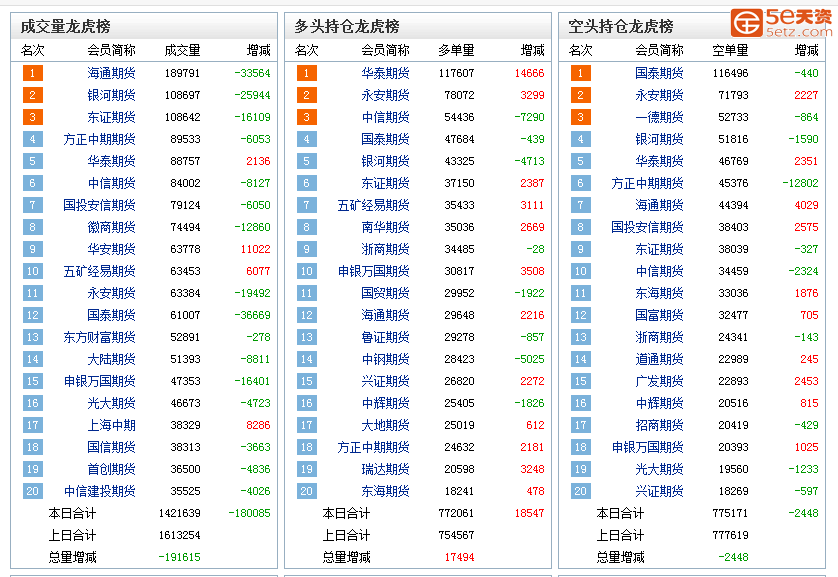The height and width of the screenshot is (577, 838).
Task: Select long position value 117607
Action: pos(456,73)
